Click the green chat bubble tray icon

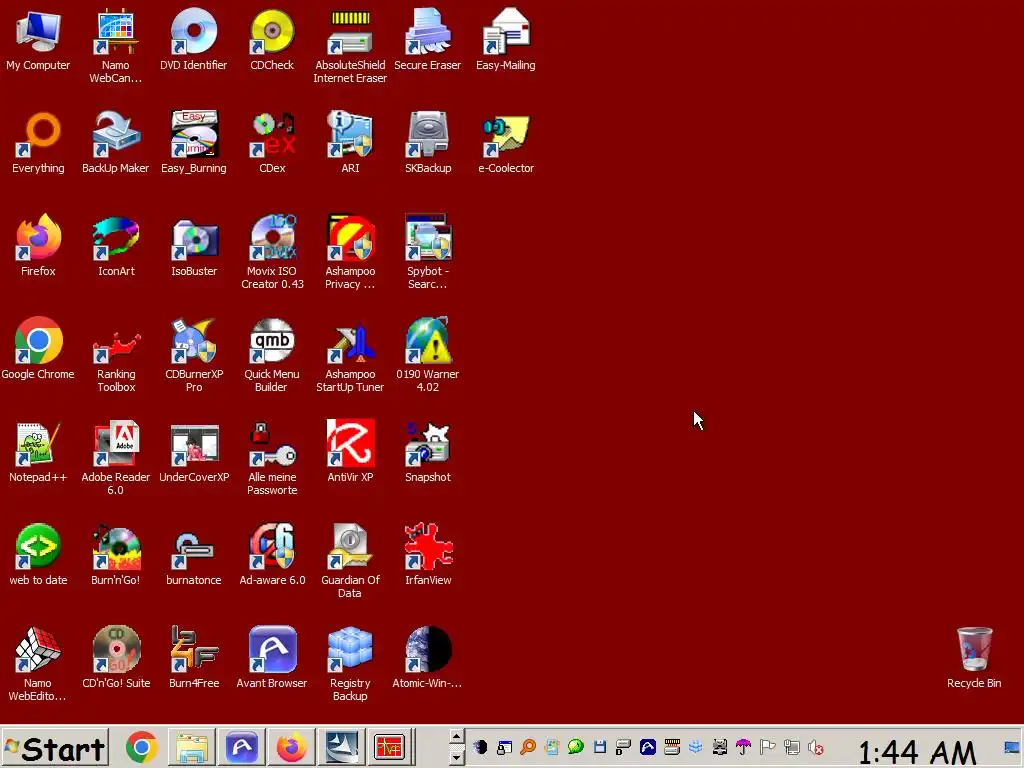(575, 747)
